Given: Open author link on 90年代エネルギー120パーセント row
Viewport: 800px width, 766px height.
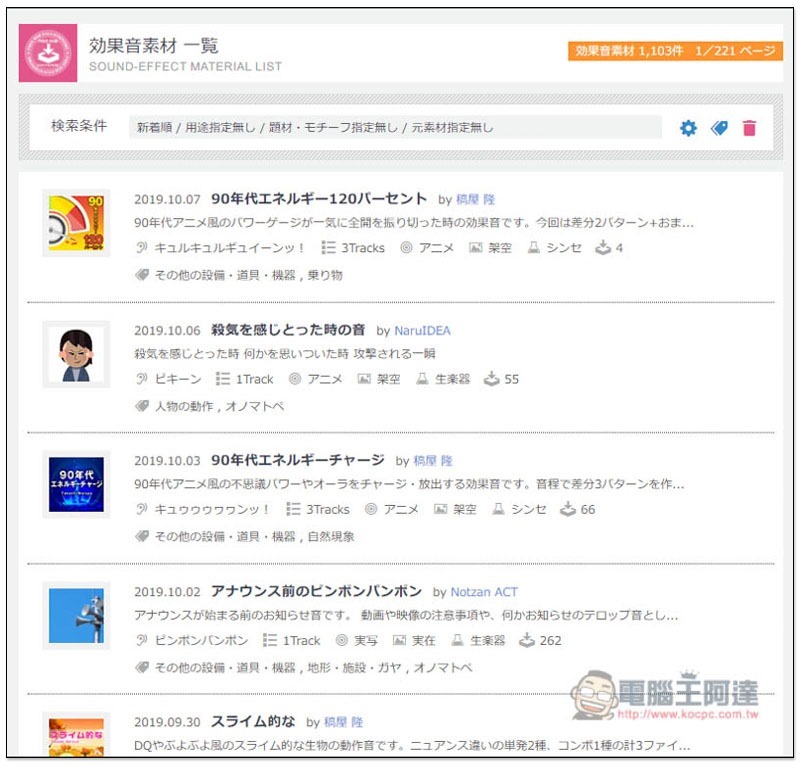Looking at the screenshot, I should tap(476, 200).
